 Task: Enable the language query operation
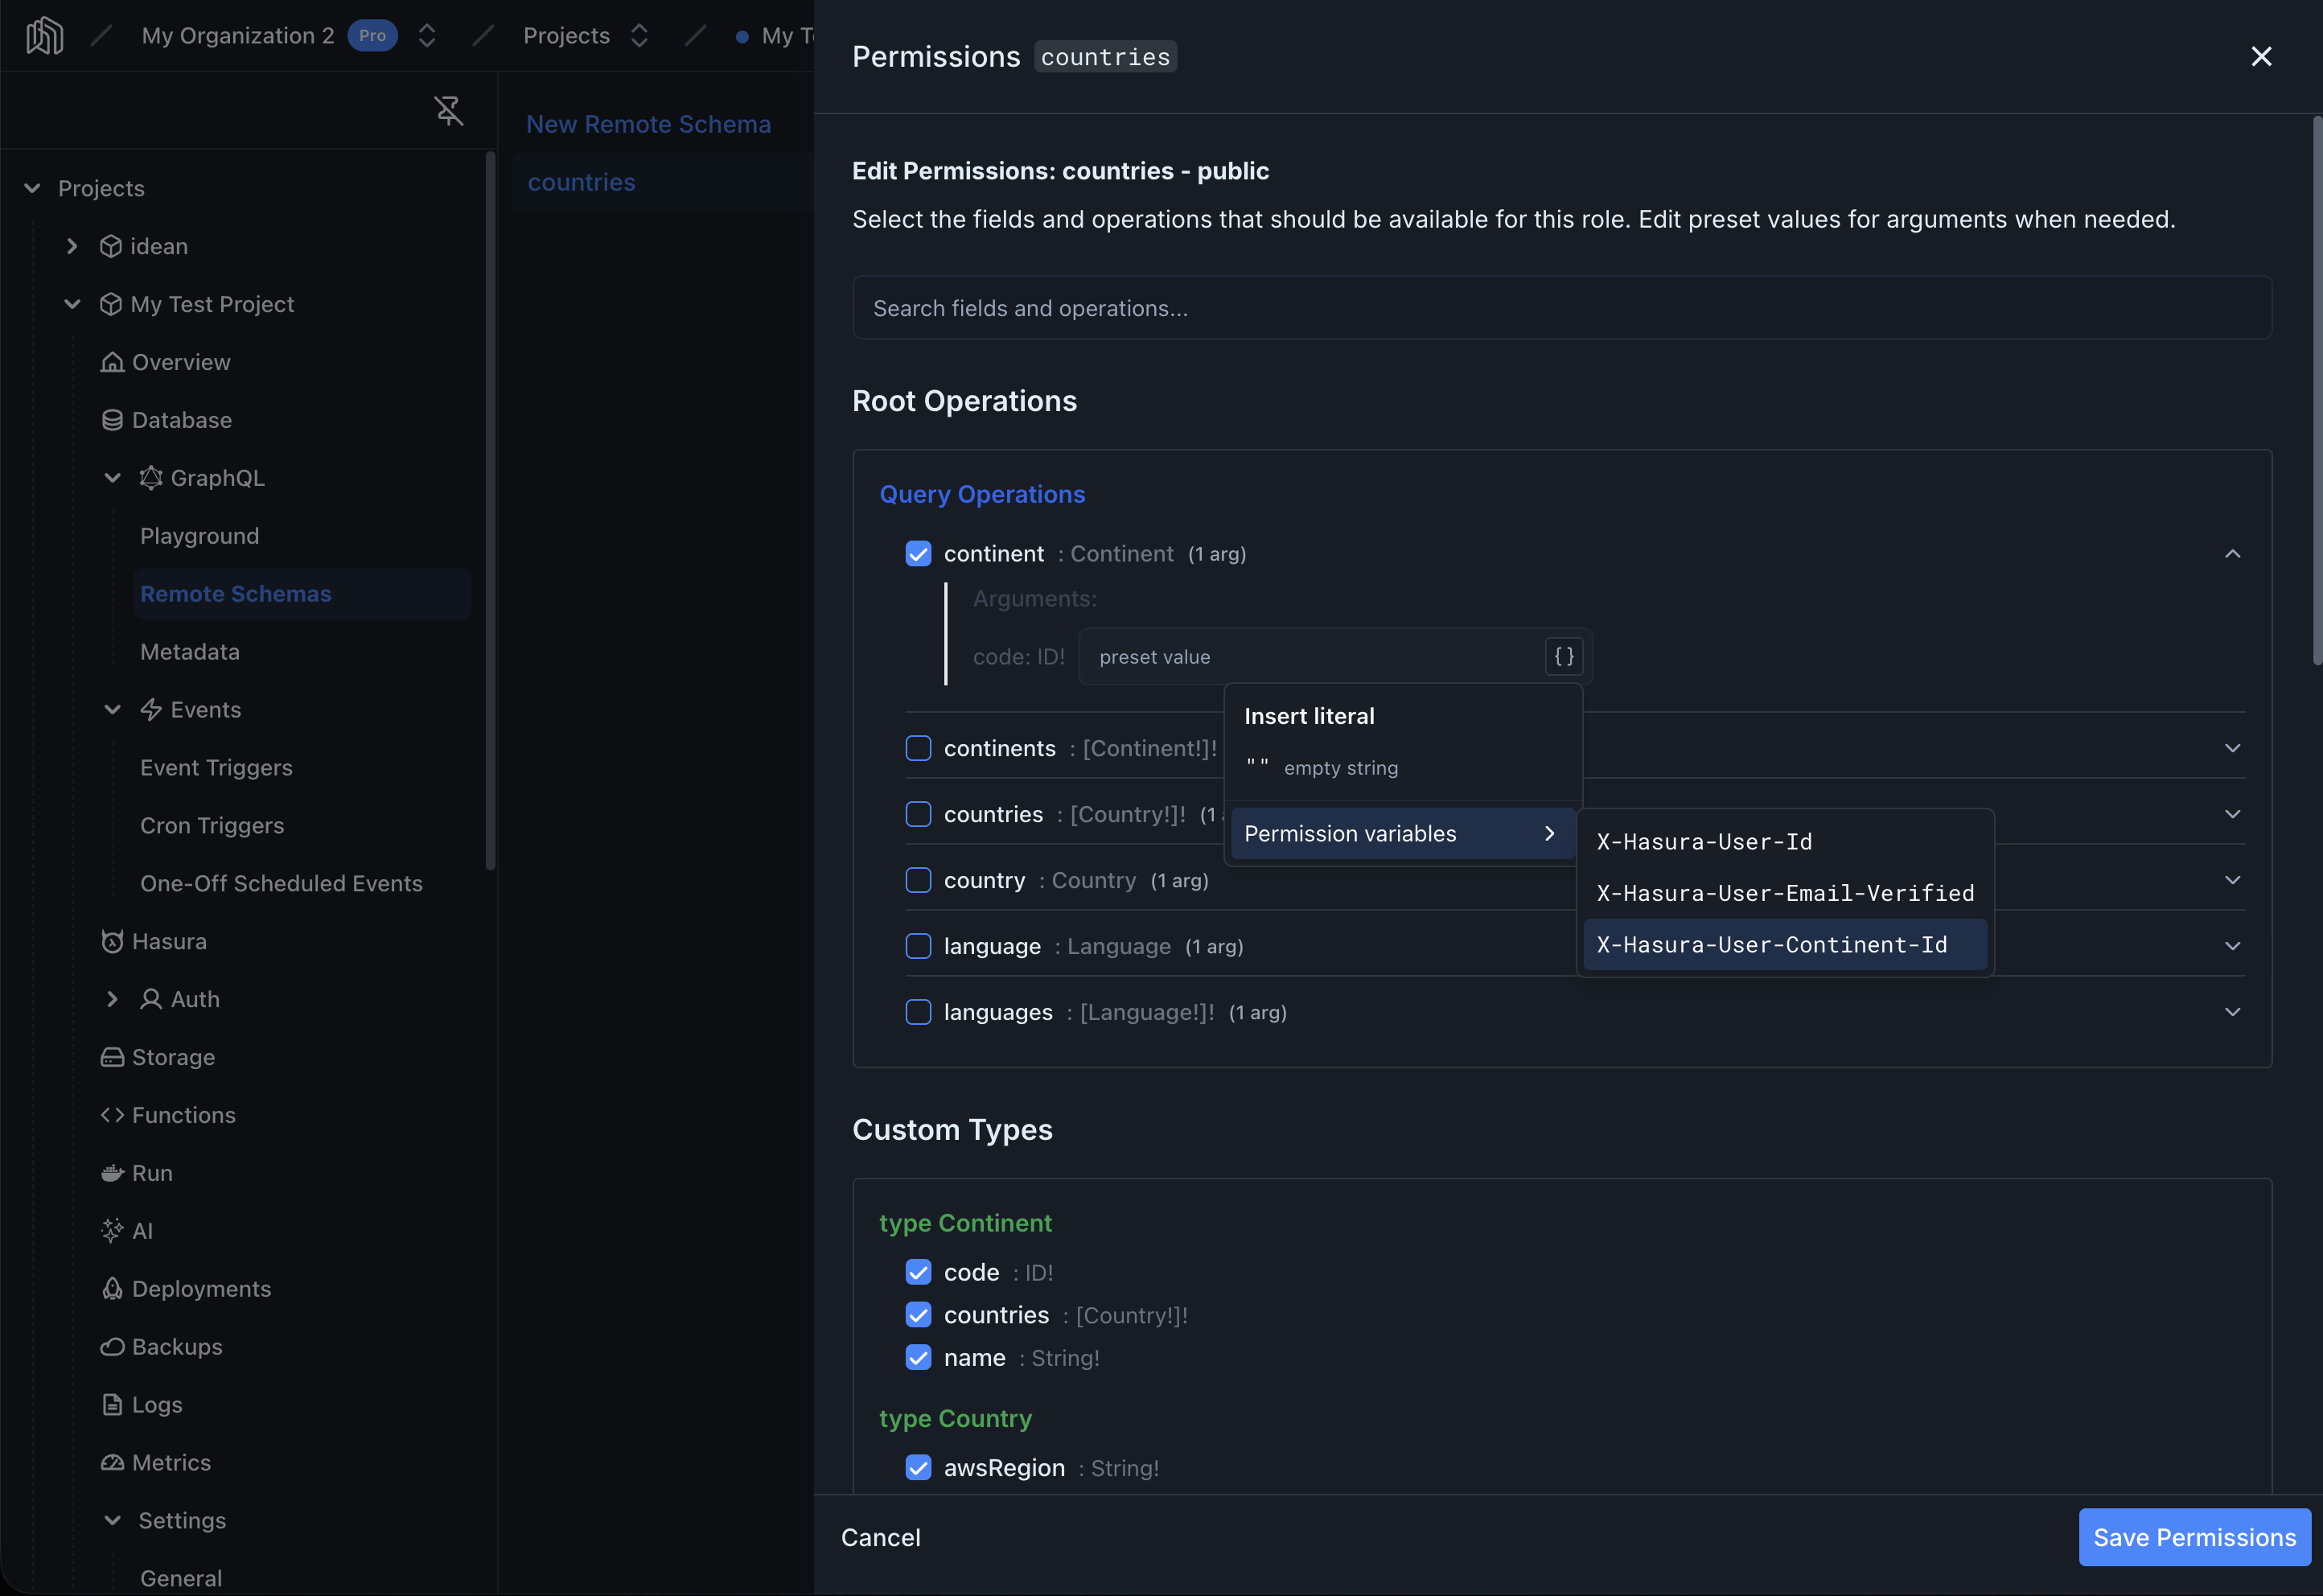pyautogui.click(x=918, y=946)
